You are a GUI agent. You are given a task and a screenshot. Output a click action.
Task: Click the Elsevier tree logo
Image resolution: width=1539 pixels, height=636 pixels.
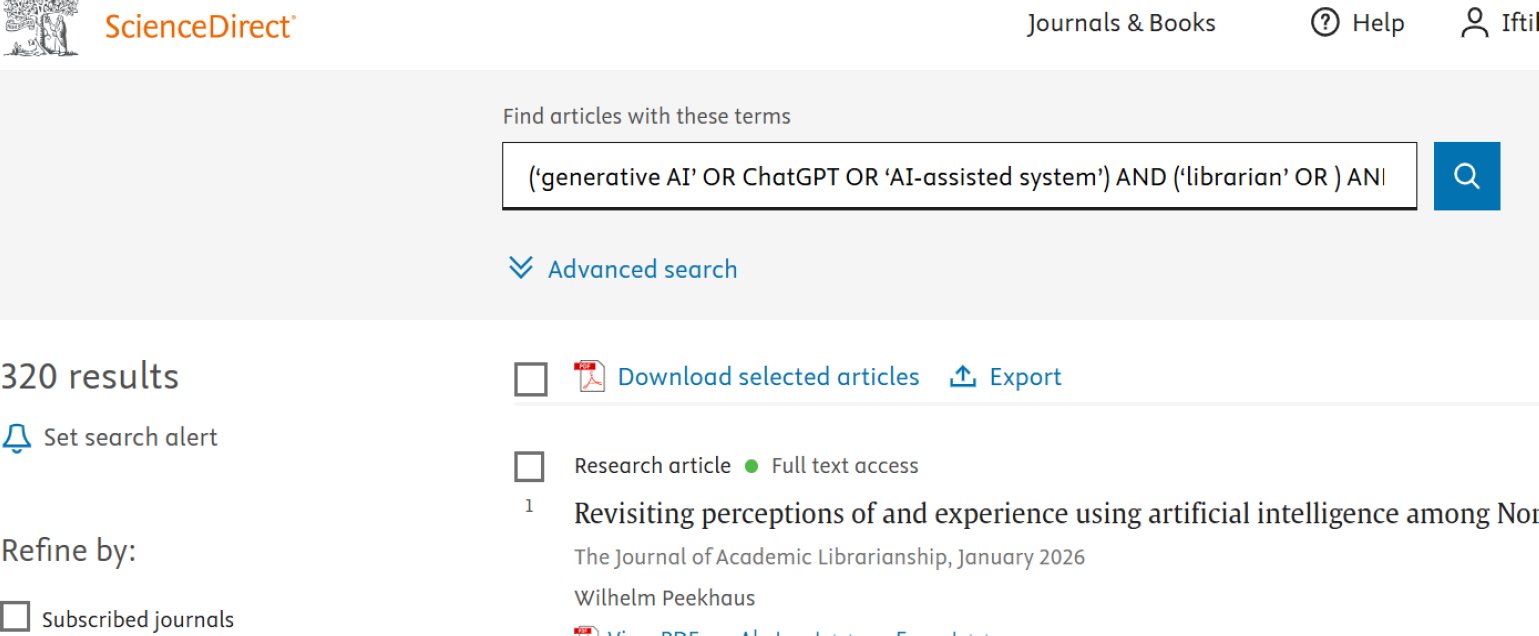click(x=41, y=27)
